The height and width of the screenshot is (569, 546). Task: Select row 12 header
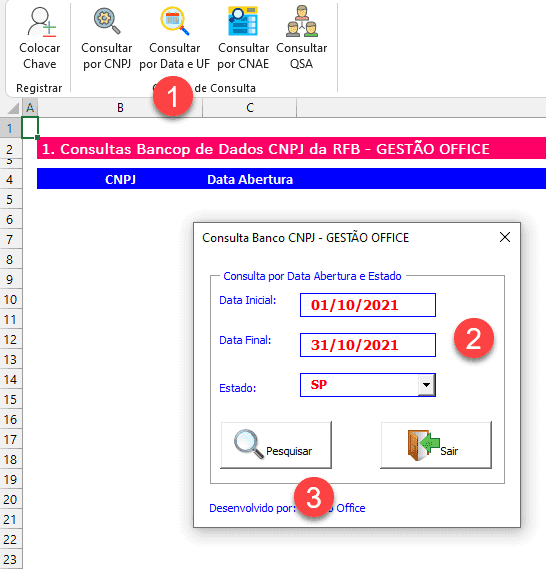10,339
